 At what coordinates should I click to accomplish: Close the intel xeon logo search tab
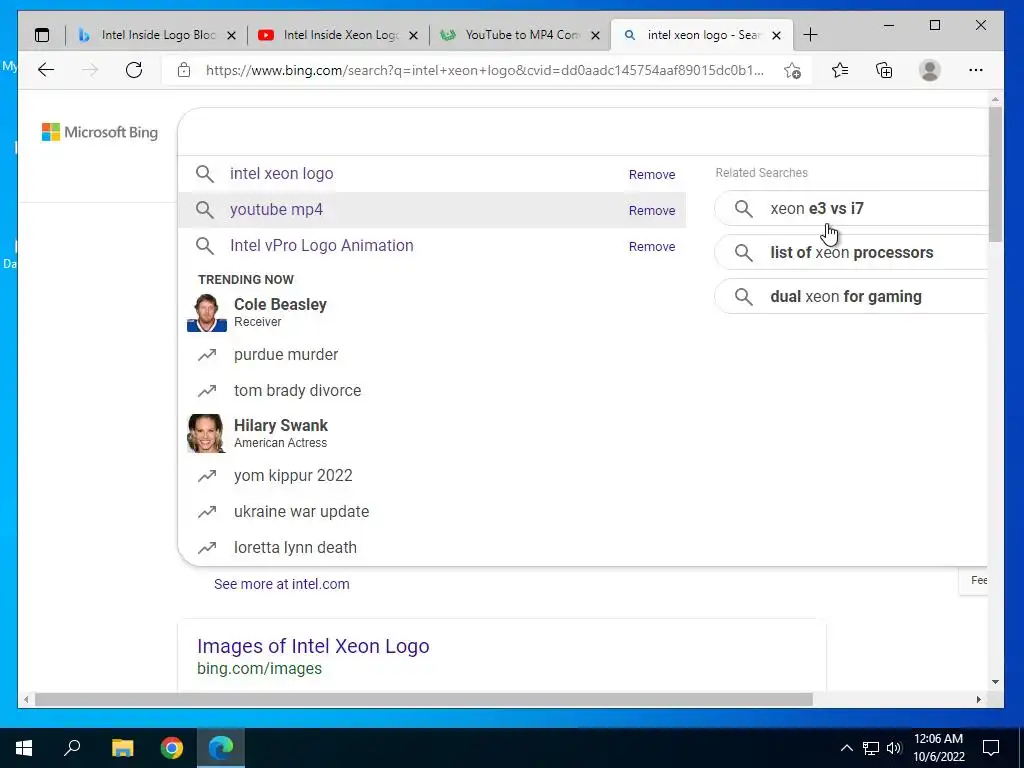776,35
